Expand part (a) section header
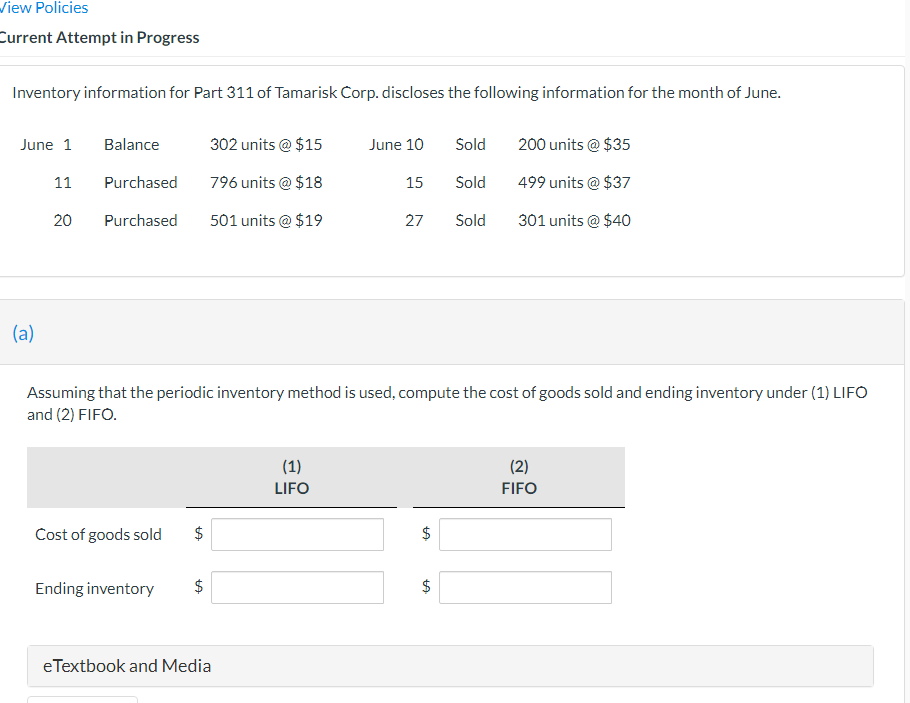This screenshot has height=703, width=910. click(x=22, y=334)
